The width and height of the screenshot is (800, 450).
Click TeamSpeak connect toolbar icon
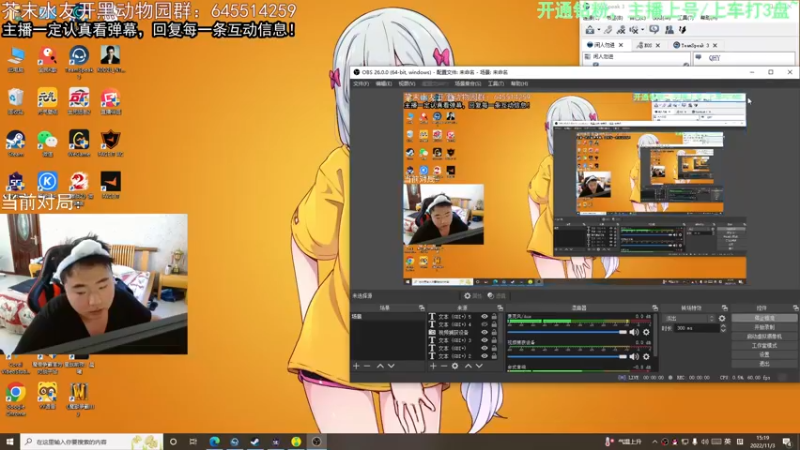click(x=590, y=30)
